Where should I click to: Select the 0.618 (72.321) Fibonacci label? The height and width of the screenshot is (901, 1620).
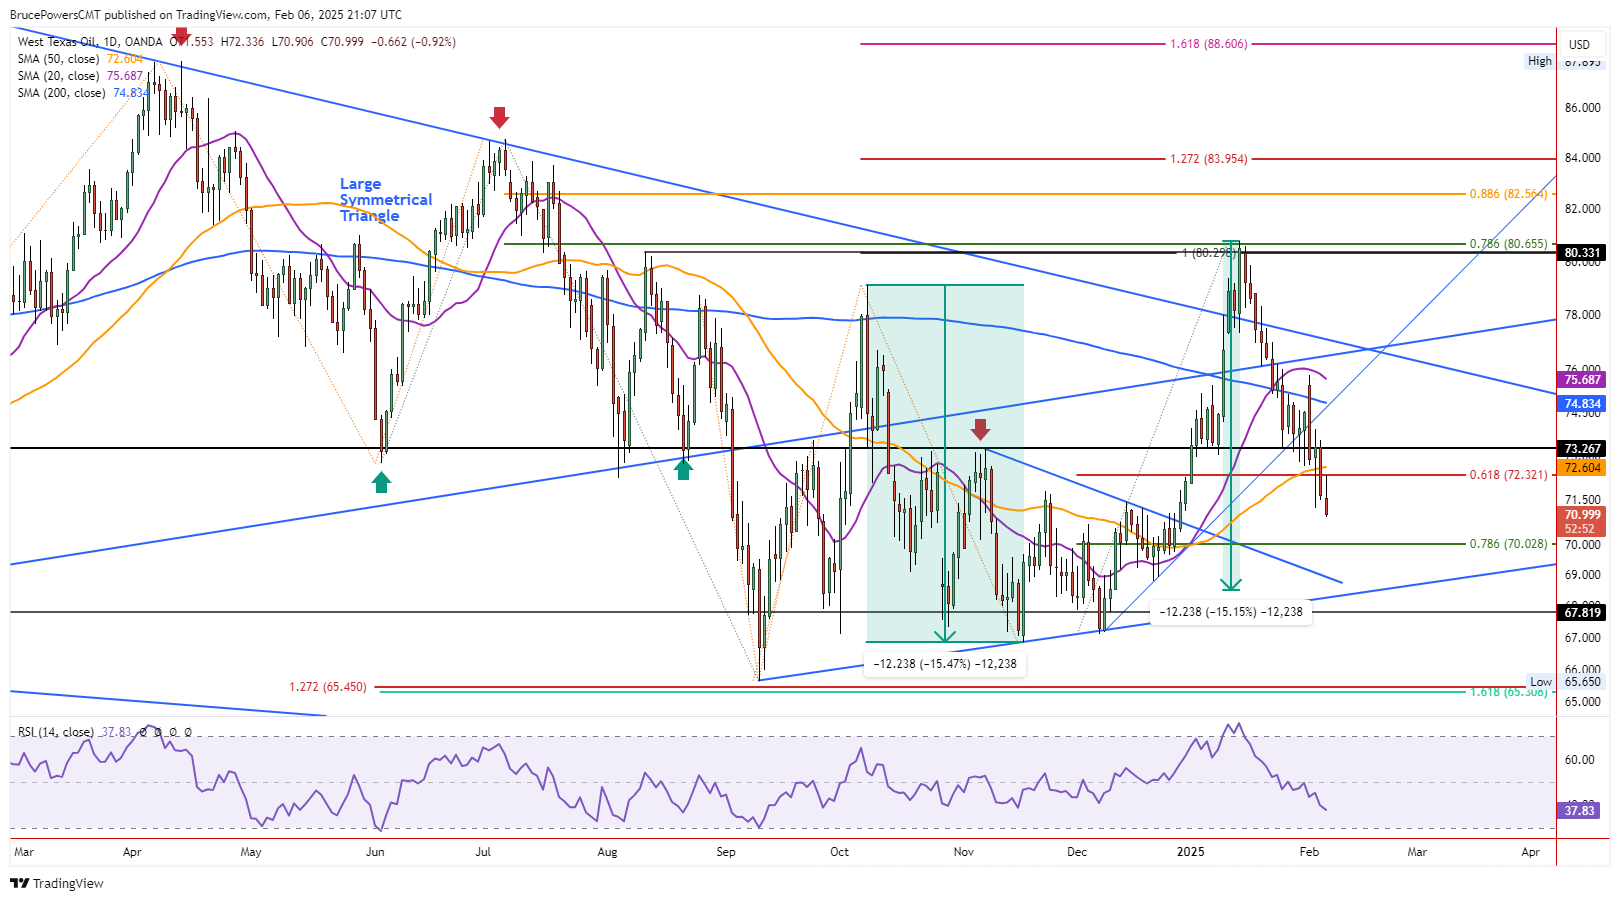pos(1508,475)
